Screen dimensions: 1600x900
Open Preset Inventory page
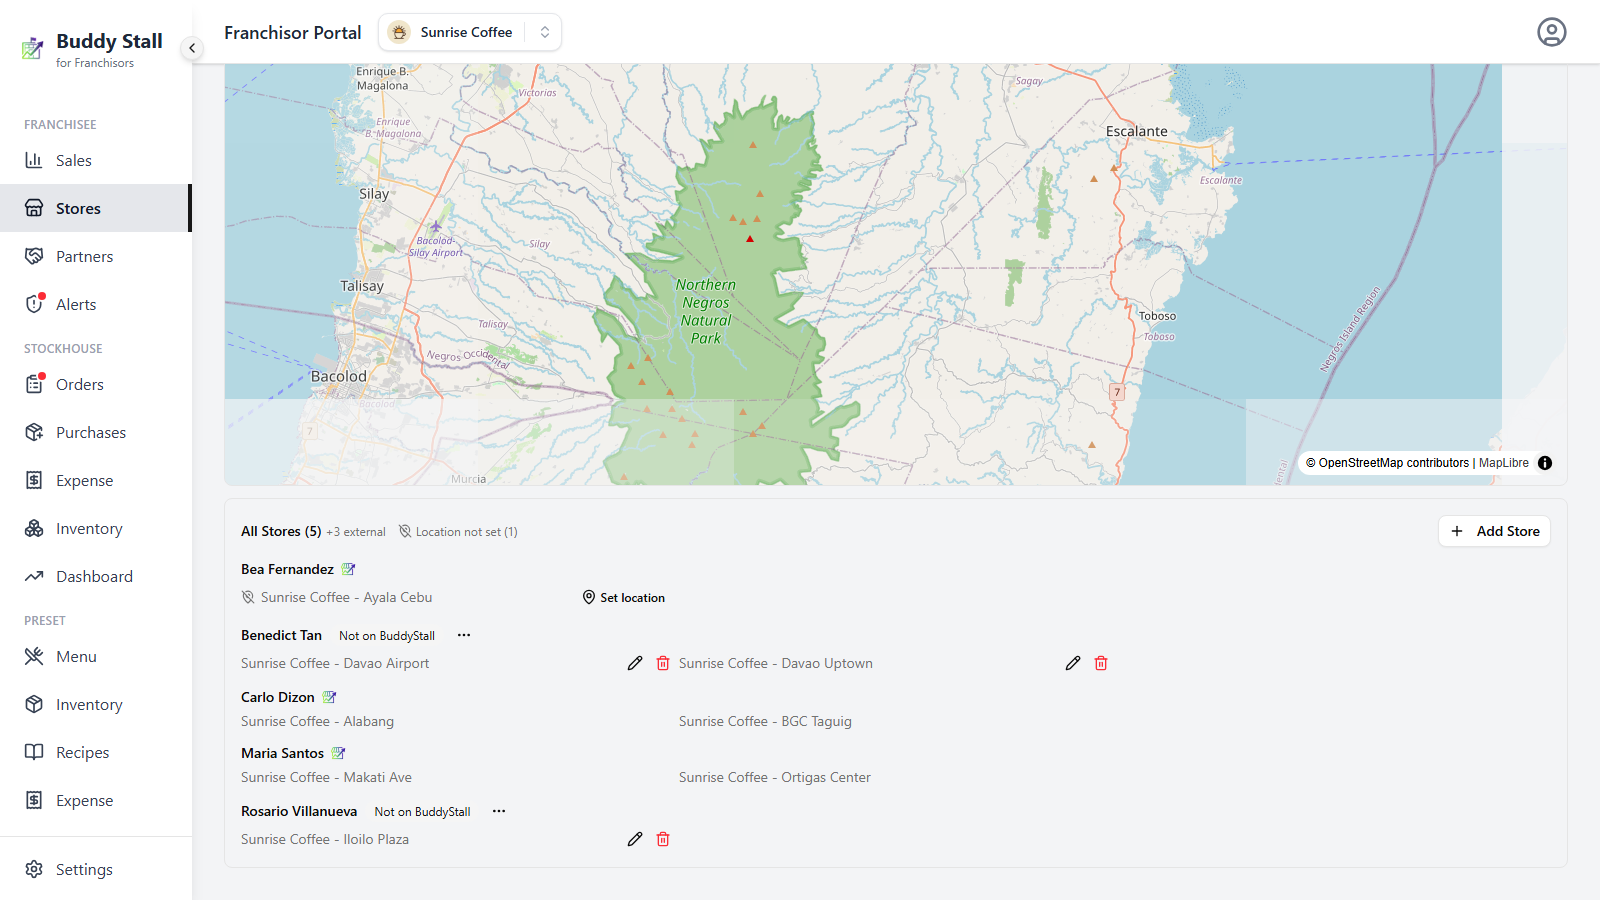click(x=96, y=704)
